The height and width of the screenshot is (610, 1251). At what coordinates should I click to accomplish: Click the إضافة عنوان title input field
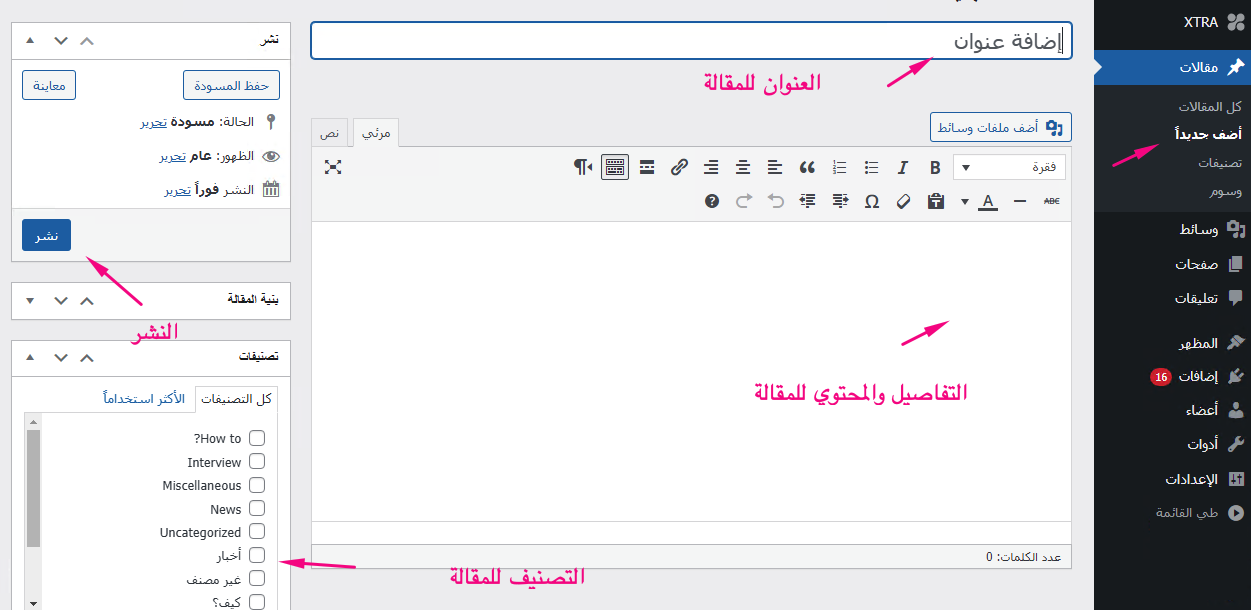click(x=690, y=41)
